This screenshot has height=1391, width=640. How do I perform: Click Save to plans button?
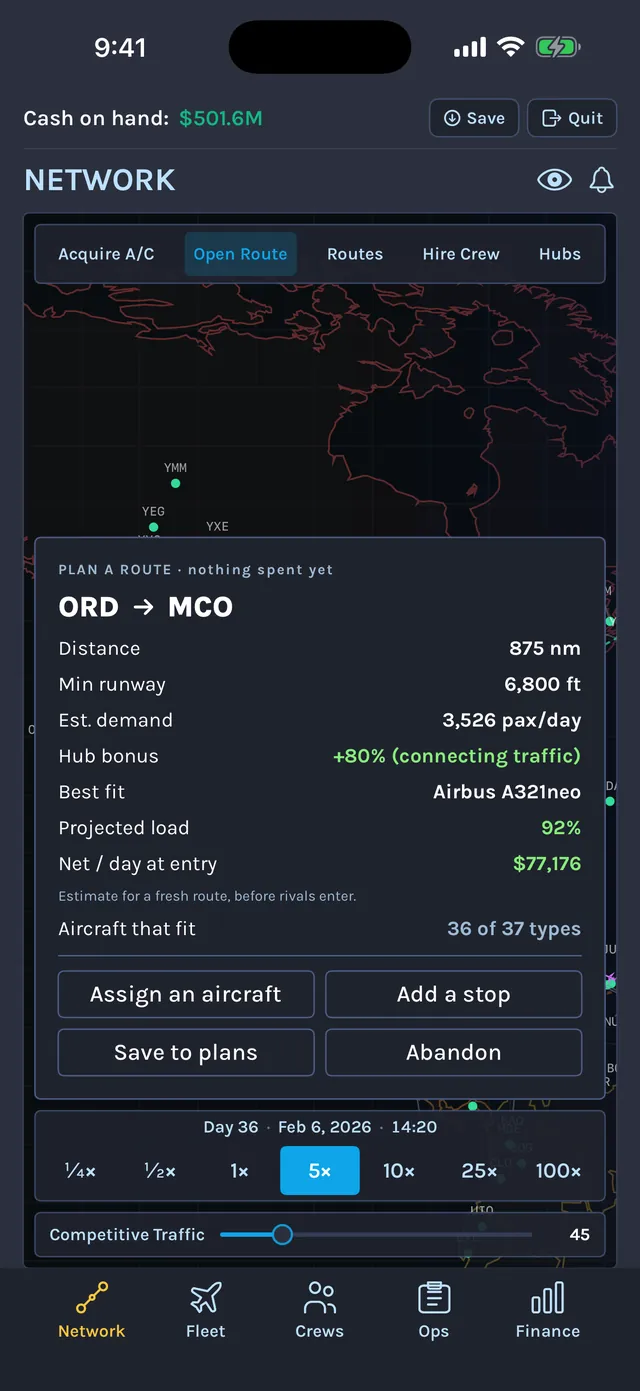[x=186, y=1052]
